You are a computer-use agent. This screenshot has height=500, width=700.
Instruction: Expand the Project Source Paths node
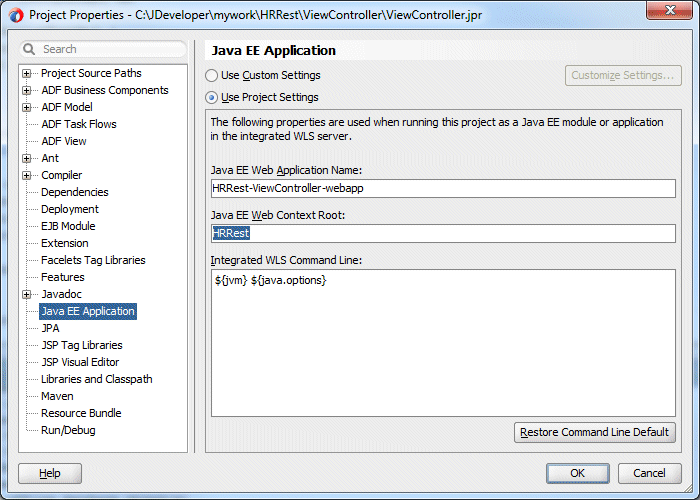pyautogui.click(x=27, y=73)
